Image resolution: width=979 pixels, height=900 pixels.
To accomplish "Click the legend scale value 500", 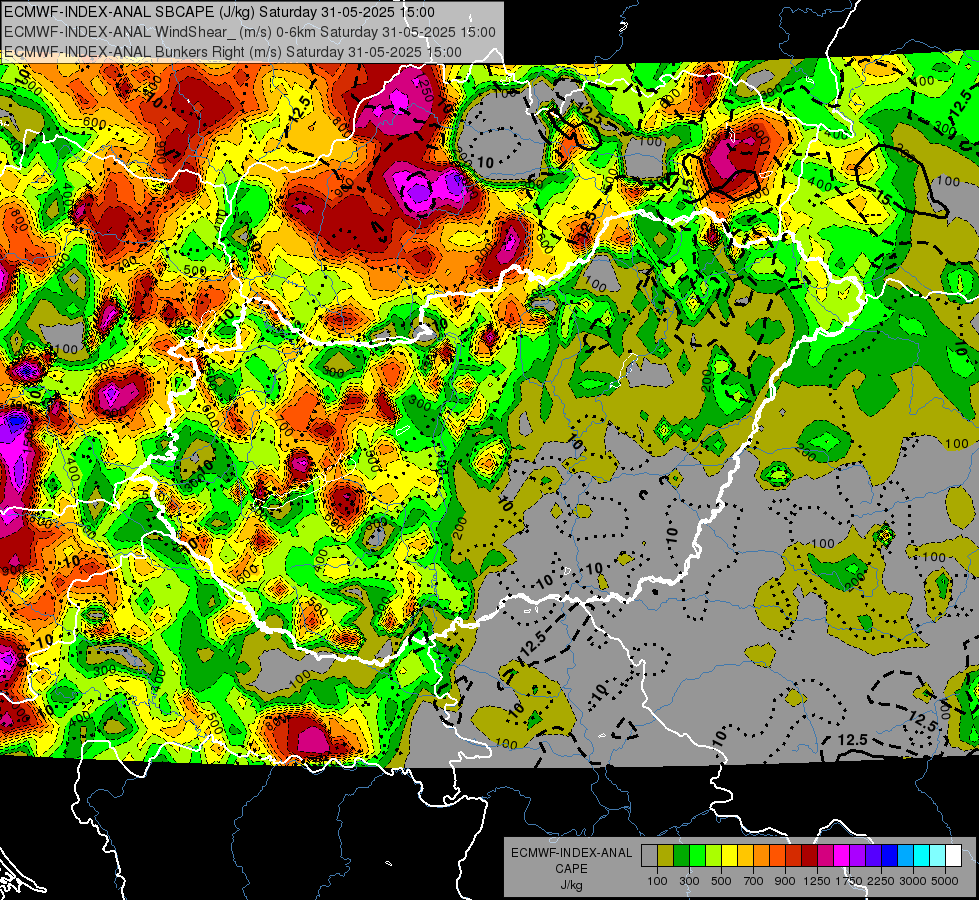I will pos(721,881).
